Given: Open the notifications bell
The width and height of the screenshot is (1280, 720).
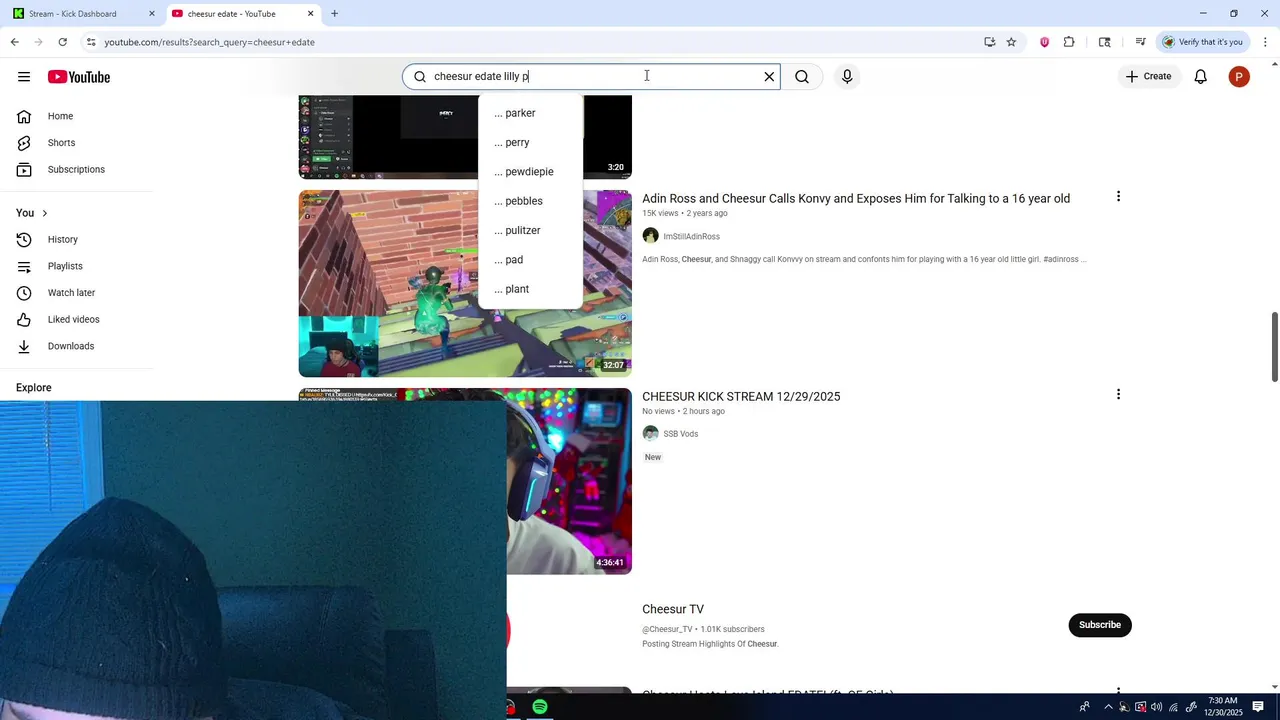Looking at the screenshot, I should [x=1201, y=77].
